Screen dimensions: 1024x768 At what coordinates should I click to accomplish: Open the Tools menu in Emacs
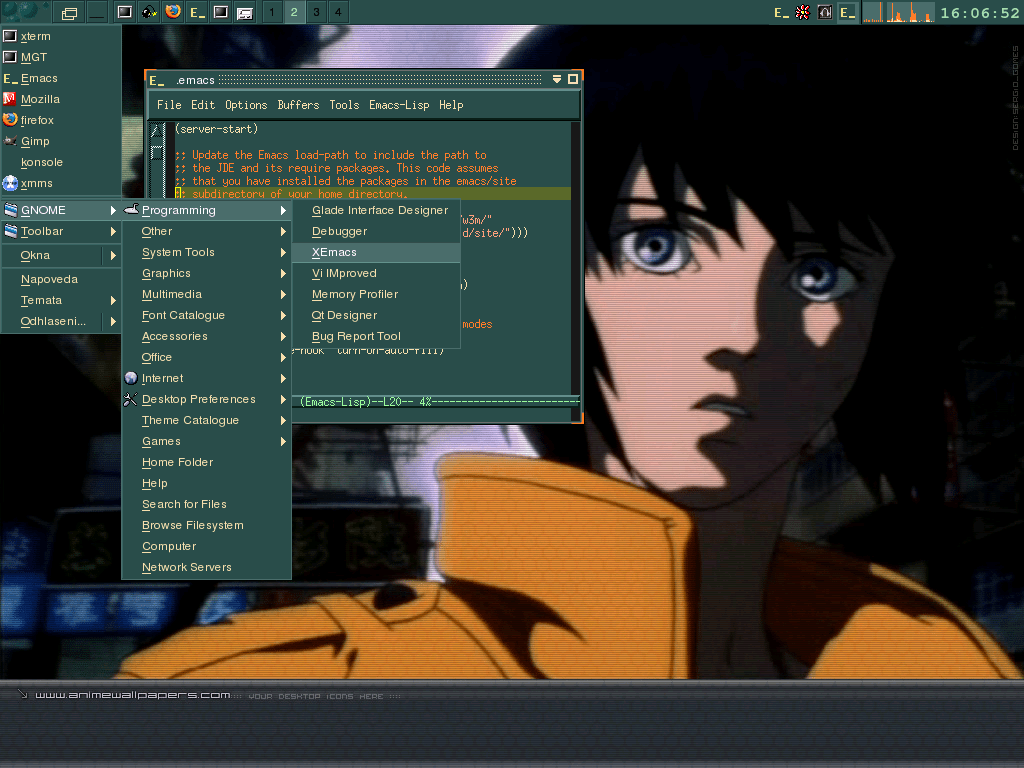(344, 104)
